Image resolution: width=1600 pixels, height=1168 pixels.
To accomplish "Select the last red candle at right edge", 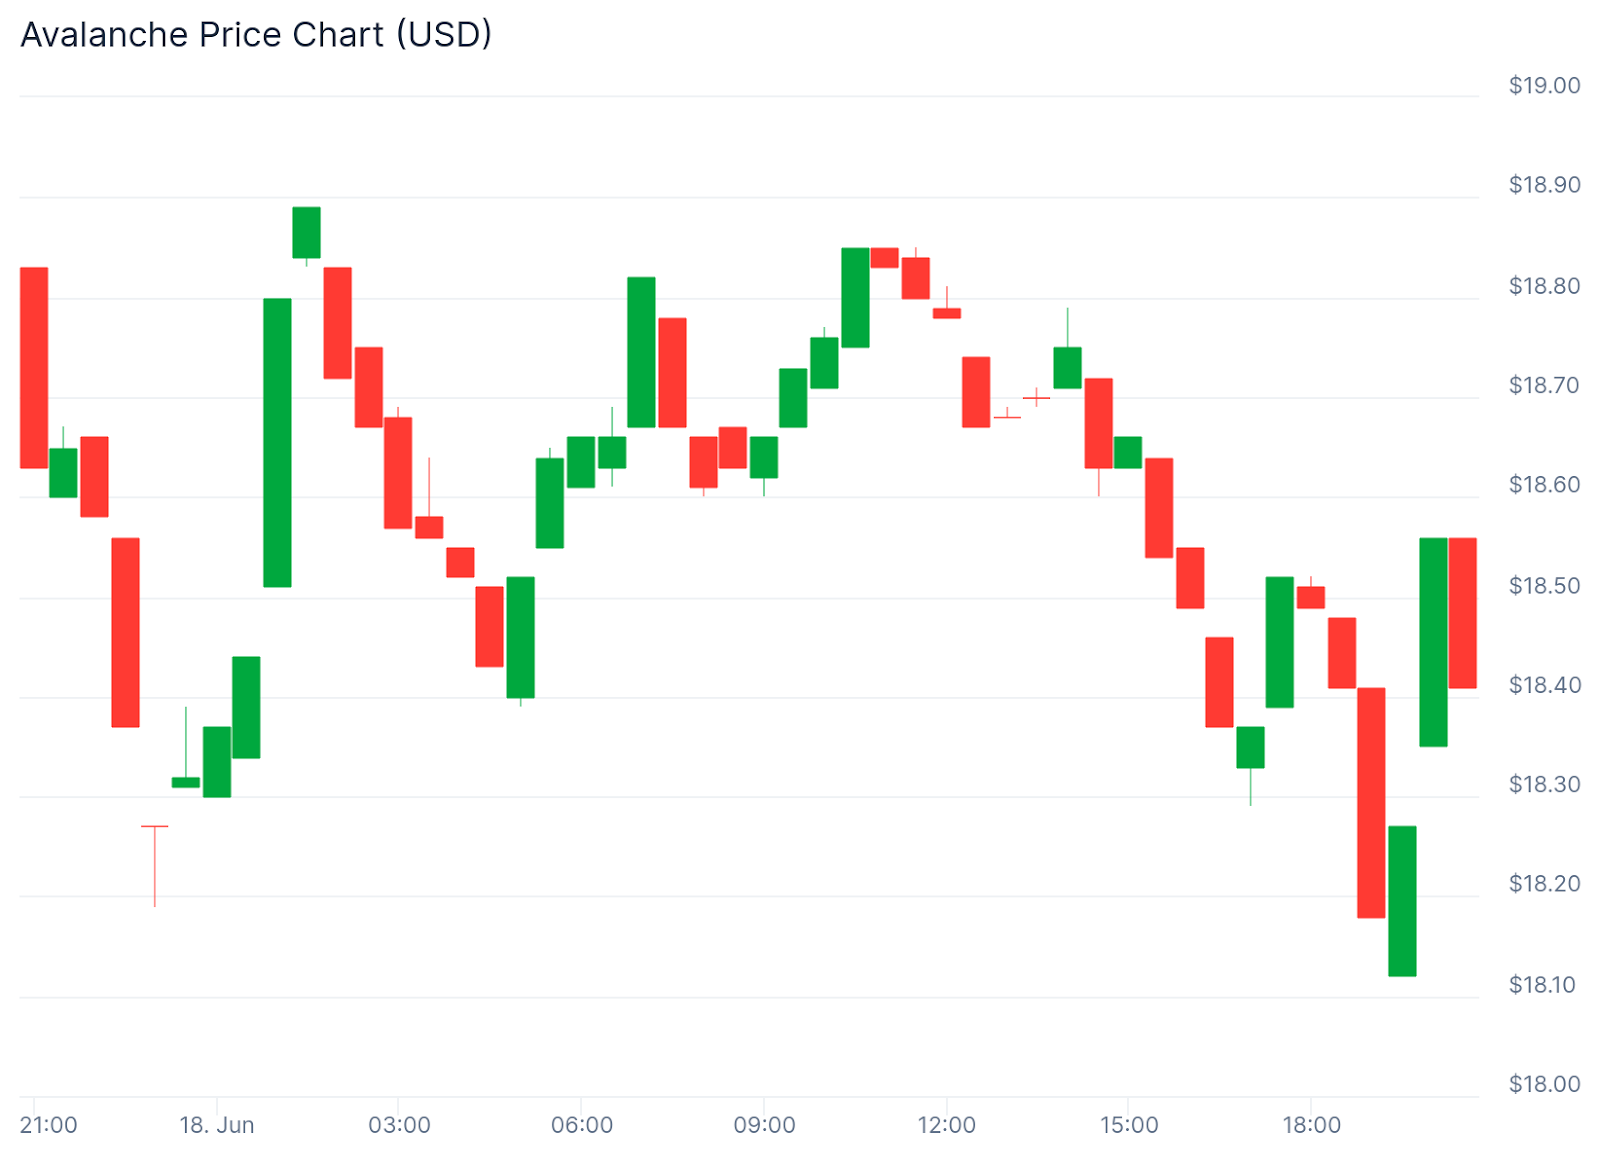I will pos(1463,612).
